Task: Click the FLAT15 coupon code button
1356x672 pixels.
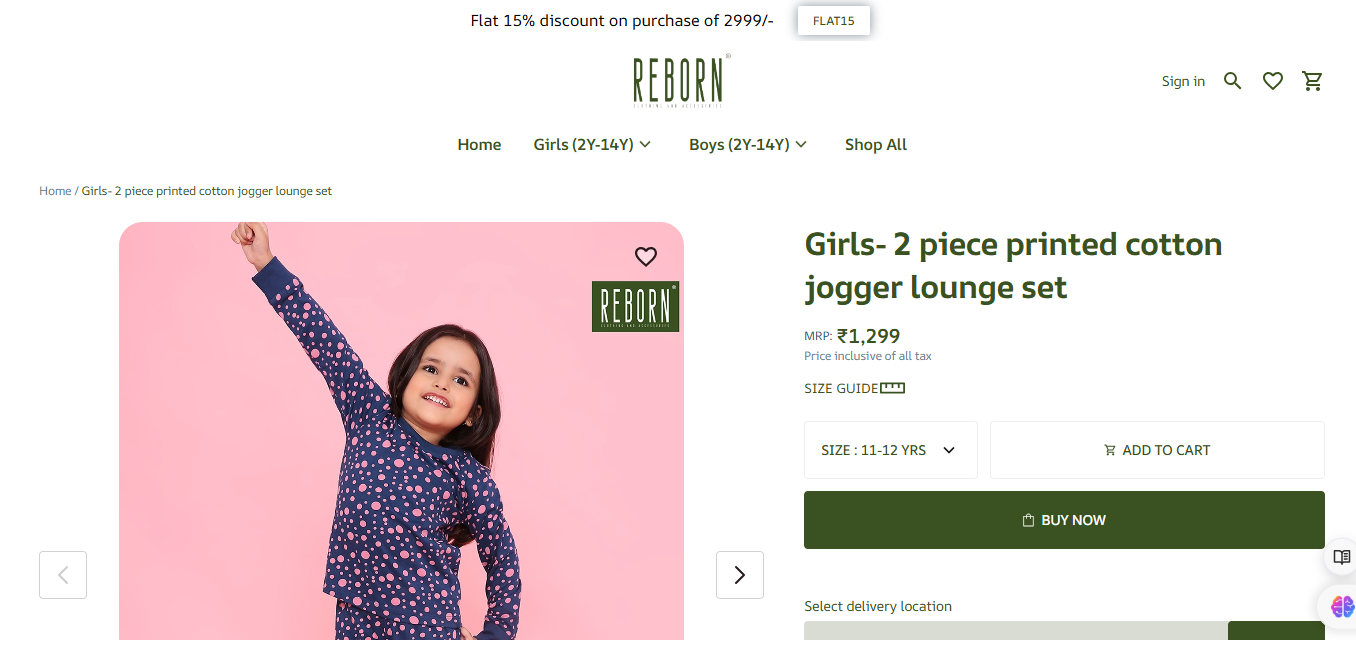Action: tap(833, 21)
